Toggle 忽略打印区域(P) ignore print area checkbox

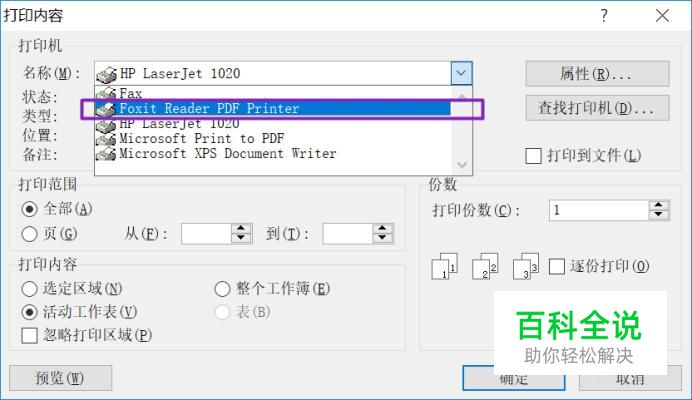pyautogui.click(x=30, y=336)
